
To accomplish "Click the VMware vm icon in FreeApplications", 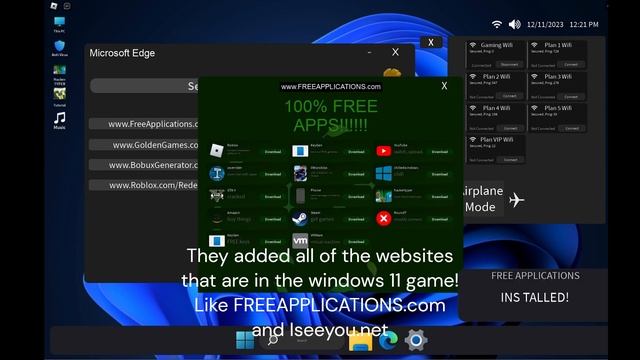I will tap(300, 241).
